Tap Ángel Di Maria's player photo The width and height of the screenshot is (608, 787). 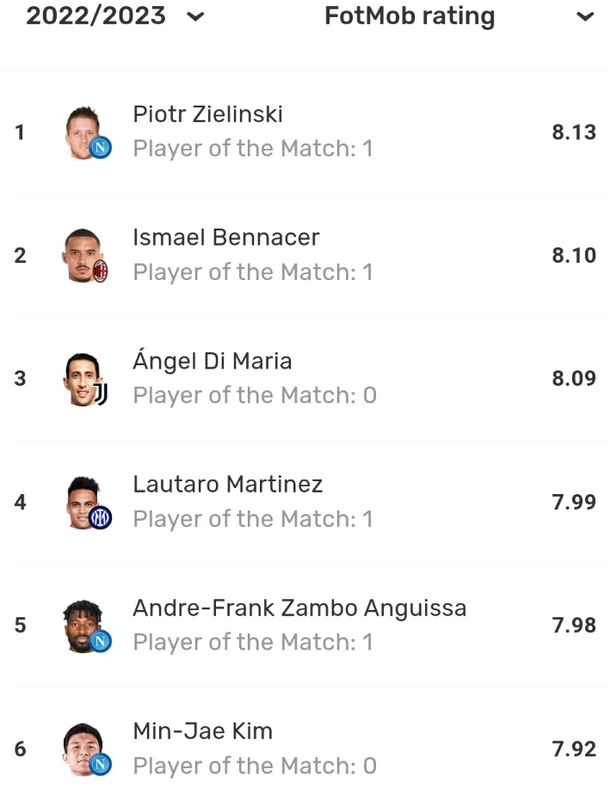[x=82, y=377]
